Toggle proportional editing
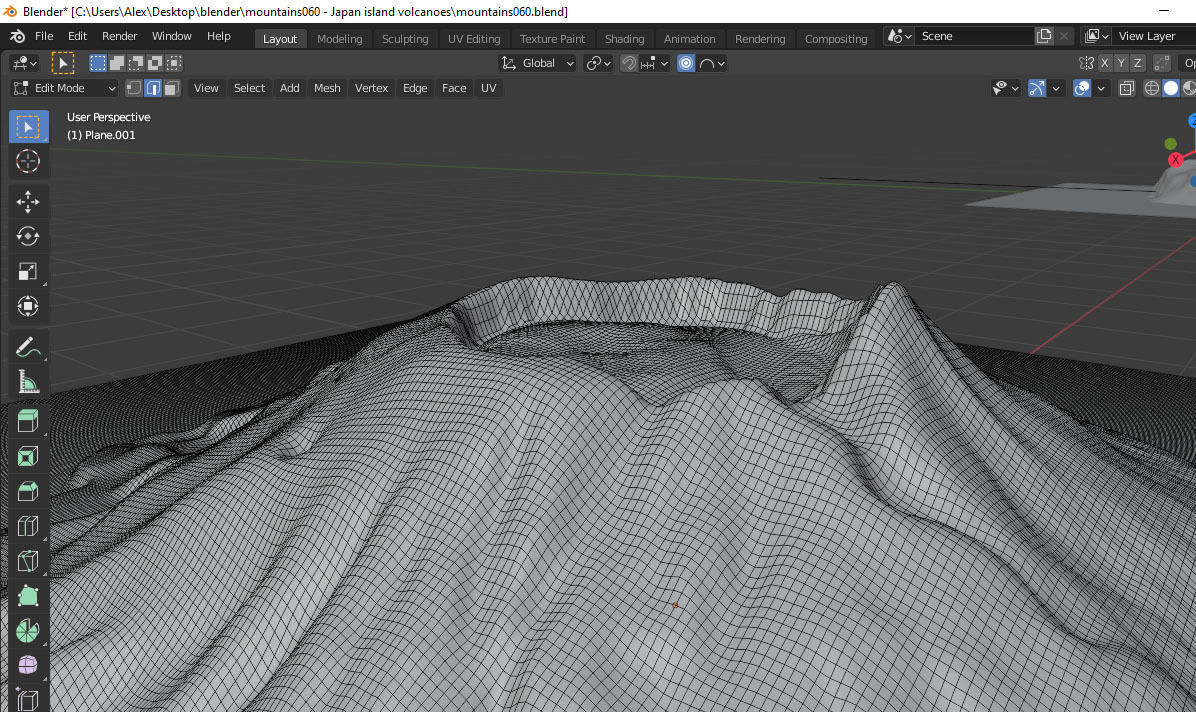The width and height of the screenshot is (1196, 712). pyautogui.click(x=686, y=63)
